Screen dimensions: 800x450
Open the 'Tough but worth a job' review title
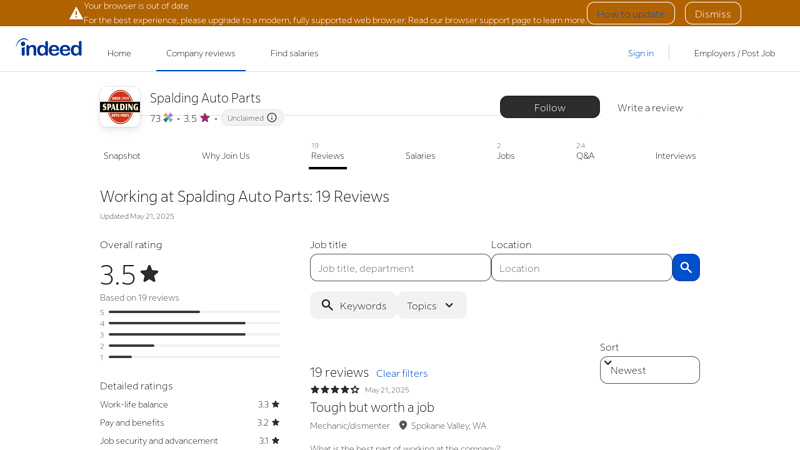pyautogui.click(x=372, y=407)
